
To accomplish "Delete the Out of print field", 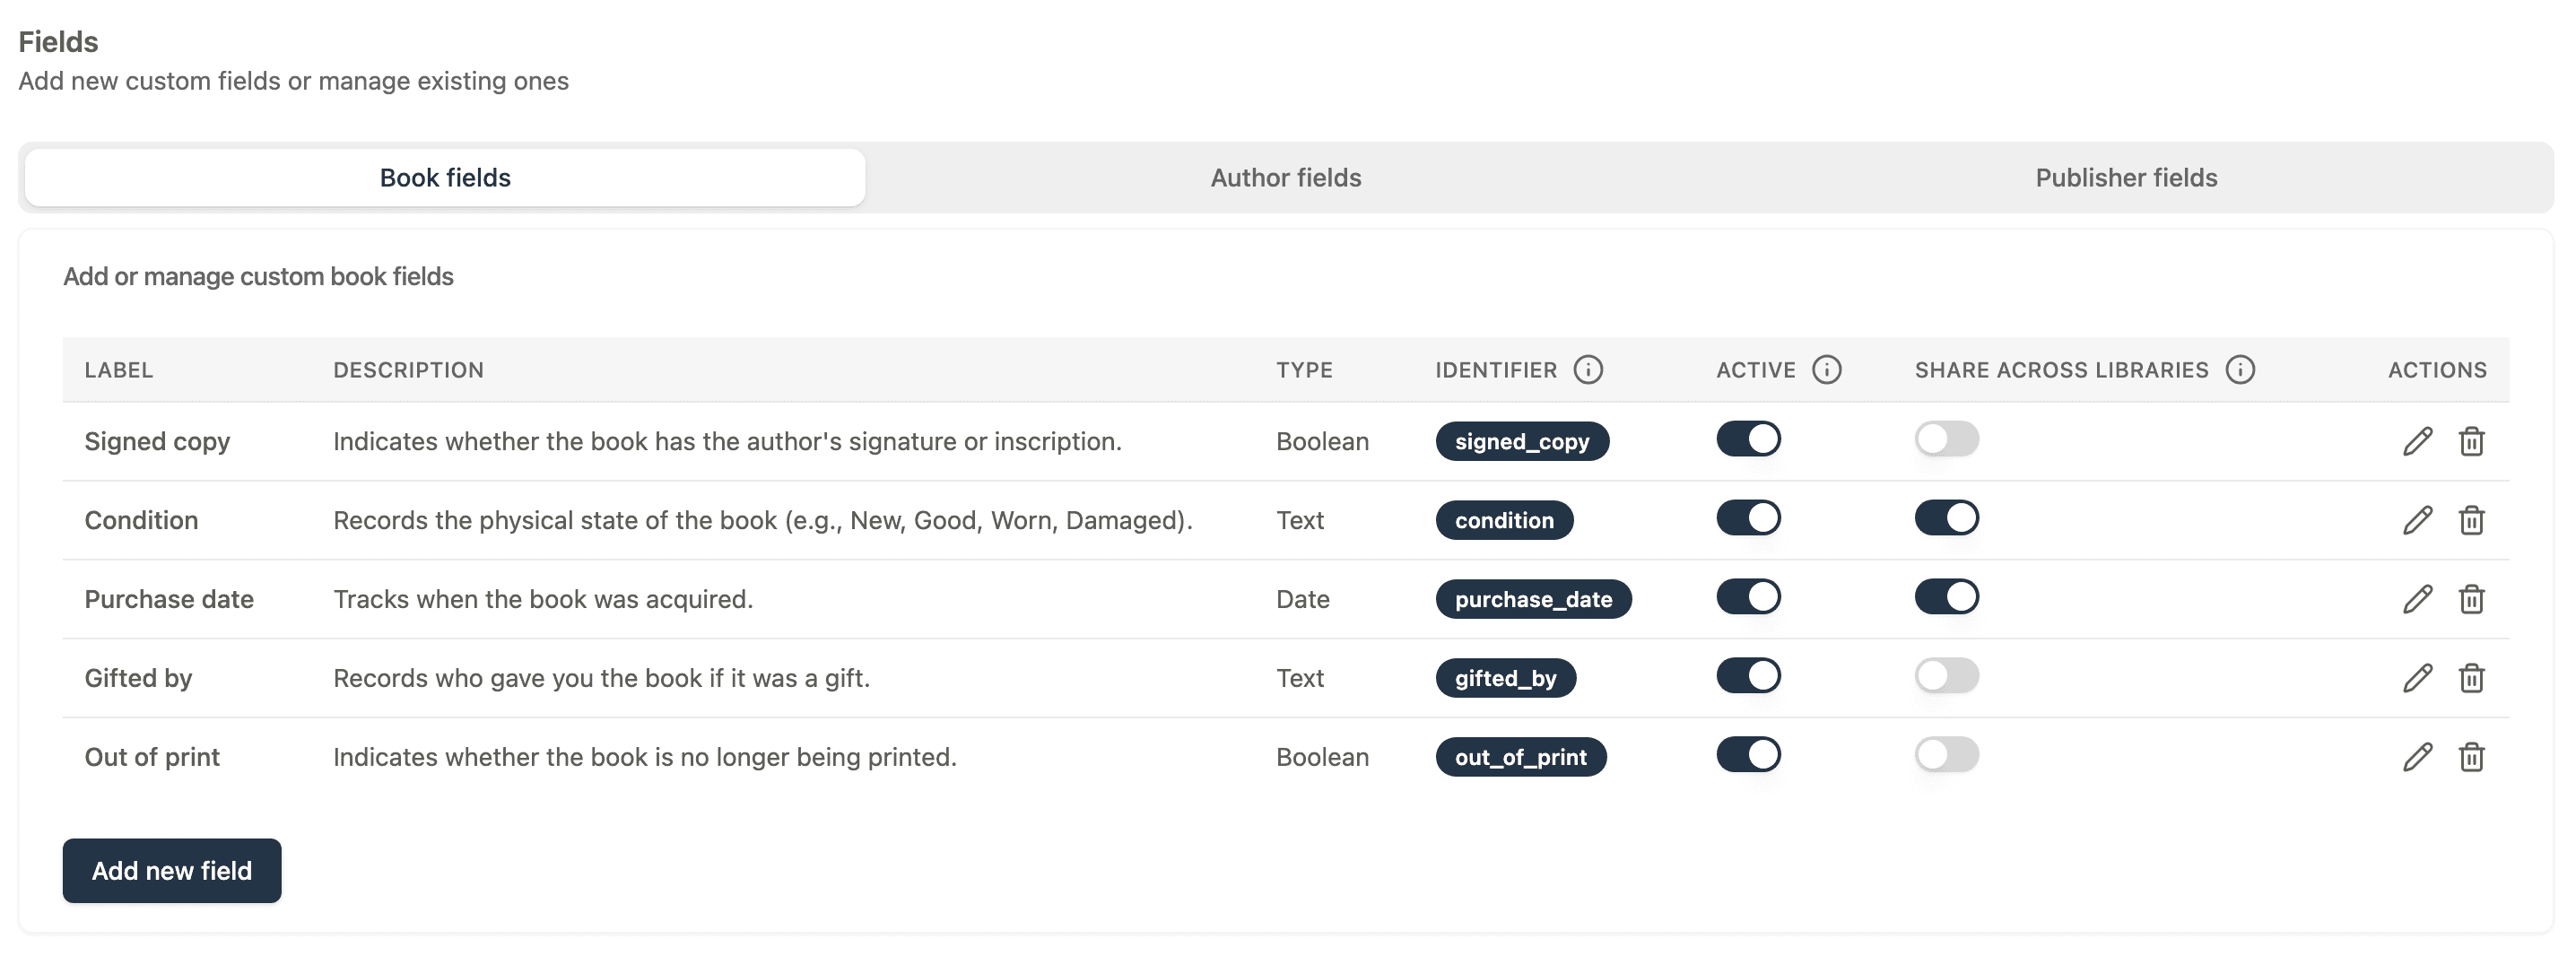I will click(x=2473, y=757).
